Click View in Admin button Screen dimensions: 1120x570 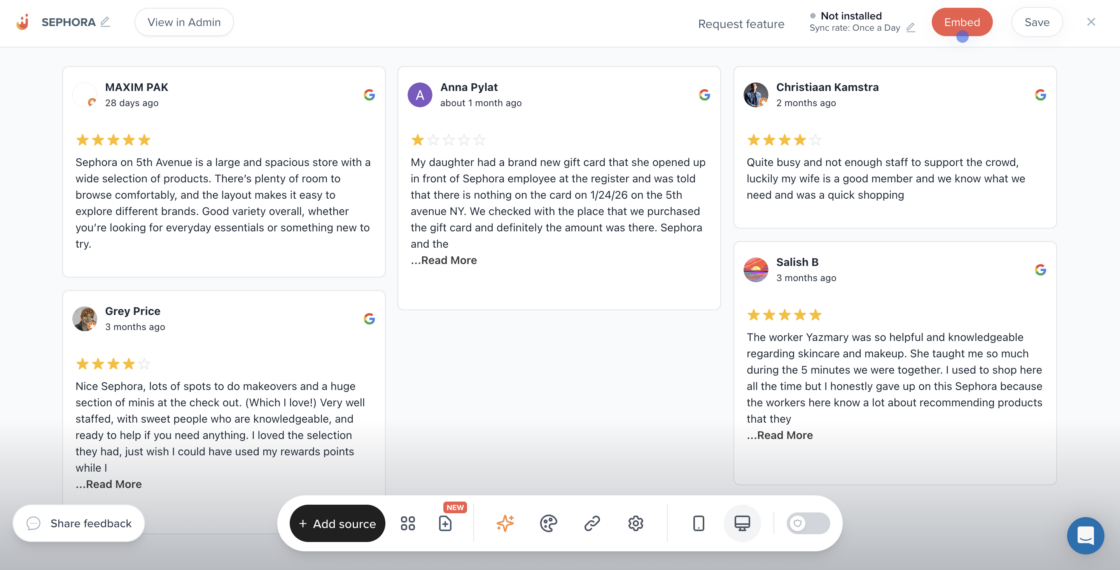coord(184,22)
